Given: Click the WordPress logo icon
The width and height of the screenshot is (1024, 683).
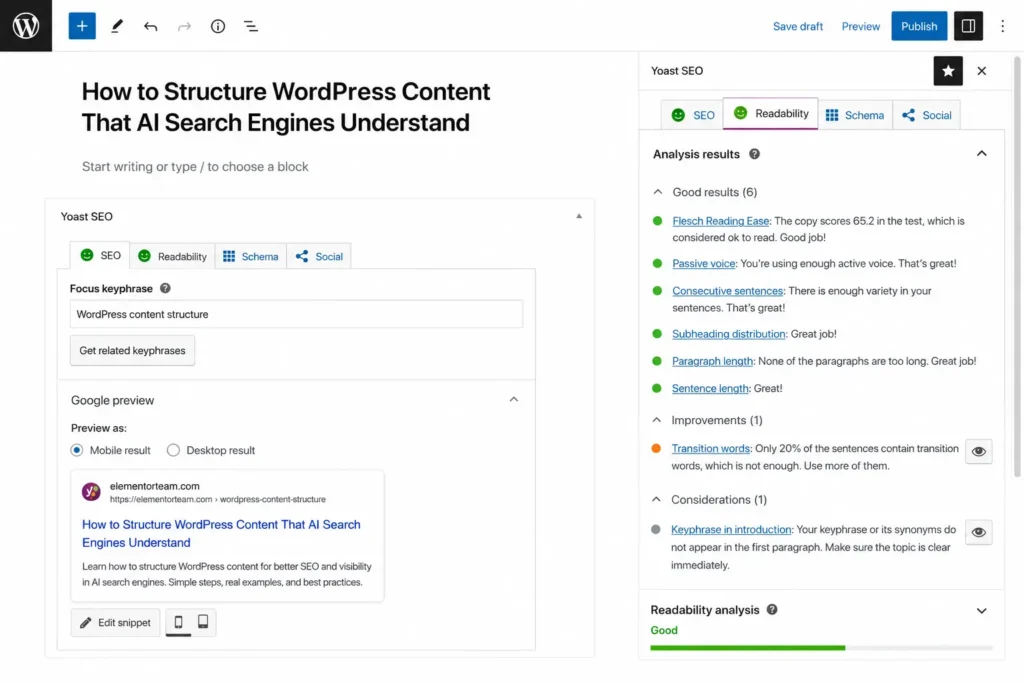Looking at the screenshot, I should click(x=25, y=25).
